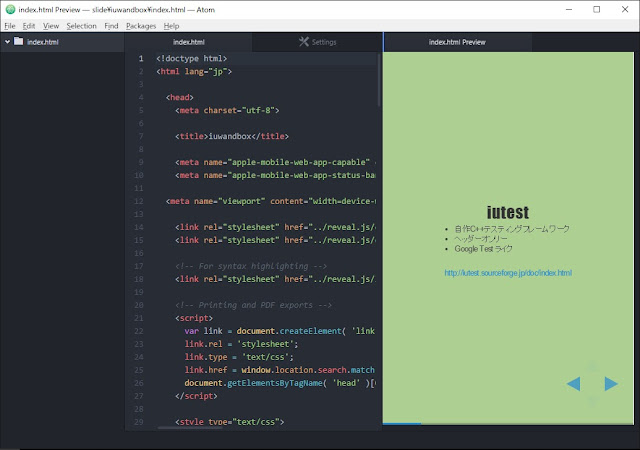Image resolution: width=640 pixels, height=450 pixels.
Task: Click line number 1 in the gutter
Action: point(141,58)
